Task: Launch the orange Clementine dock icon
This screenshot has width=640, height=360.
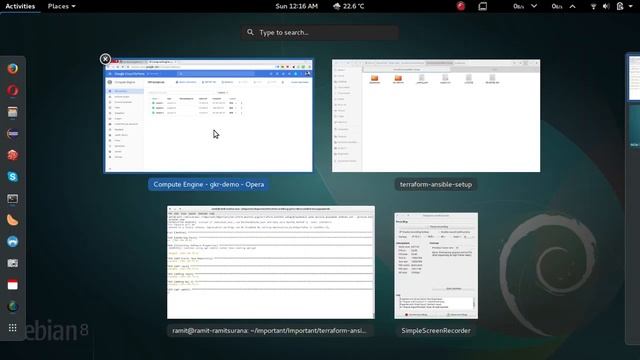Action: pos(13,220)
